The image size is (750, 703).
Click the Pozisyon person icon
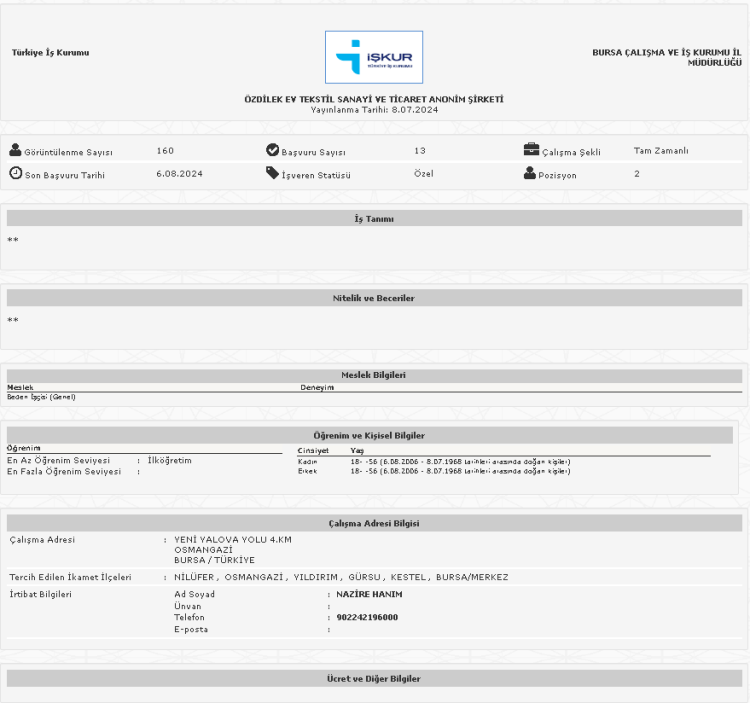[531, 174]
